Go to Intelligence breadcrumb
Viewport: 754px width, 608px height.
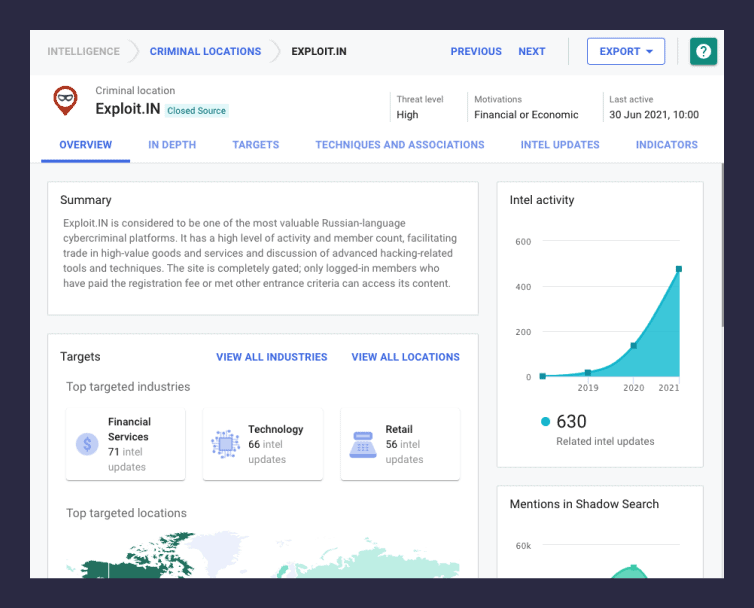(83, 51)
